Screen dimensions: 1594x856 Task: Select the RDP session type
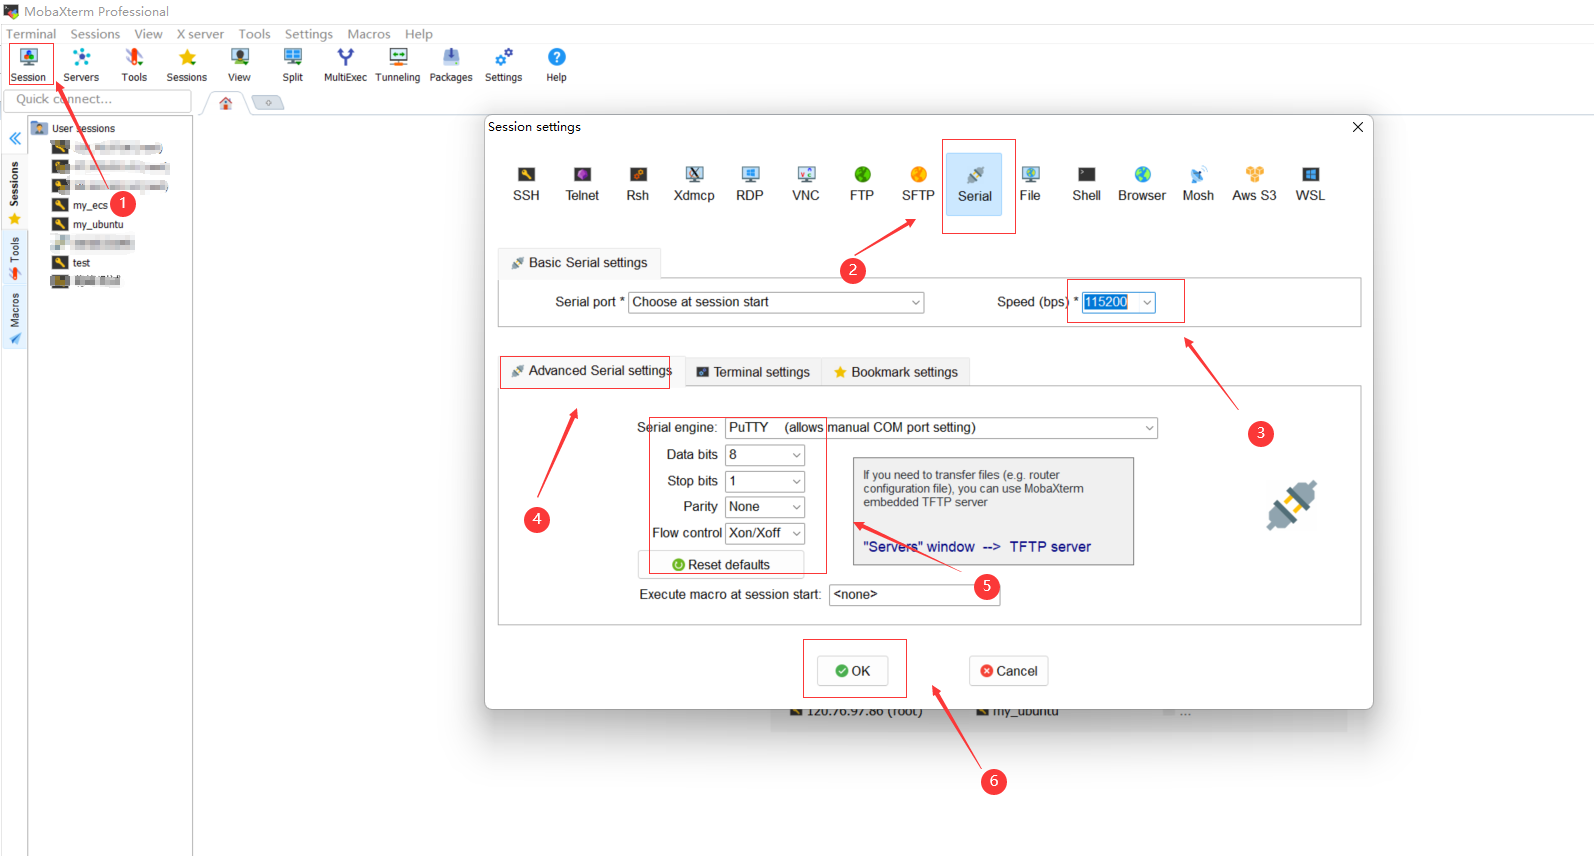(750, 184)
